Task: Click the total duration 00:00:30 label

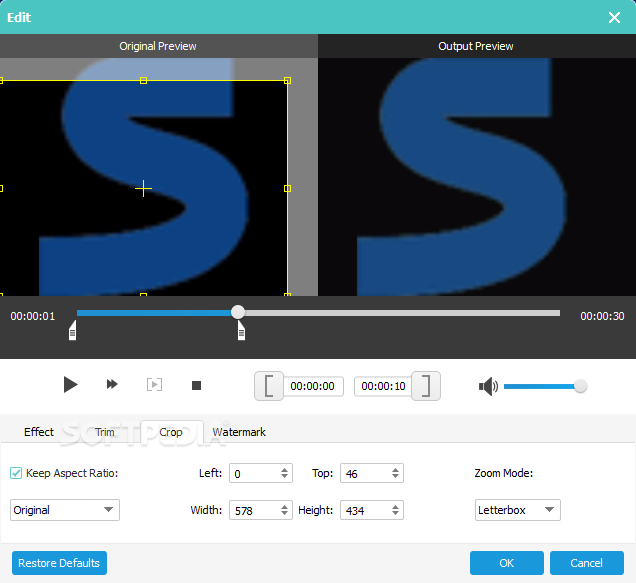Action: [x=602, y=316]
